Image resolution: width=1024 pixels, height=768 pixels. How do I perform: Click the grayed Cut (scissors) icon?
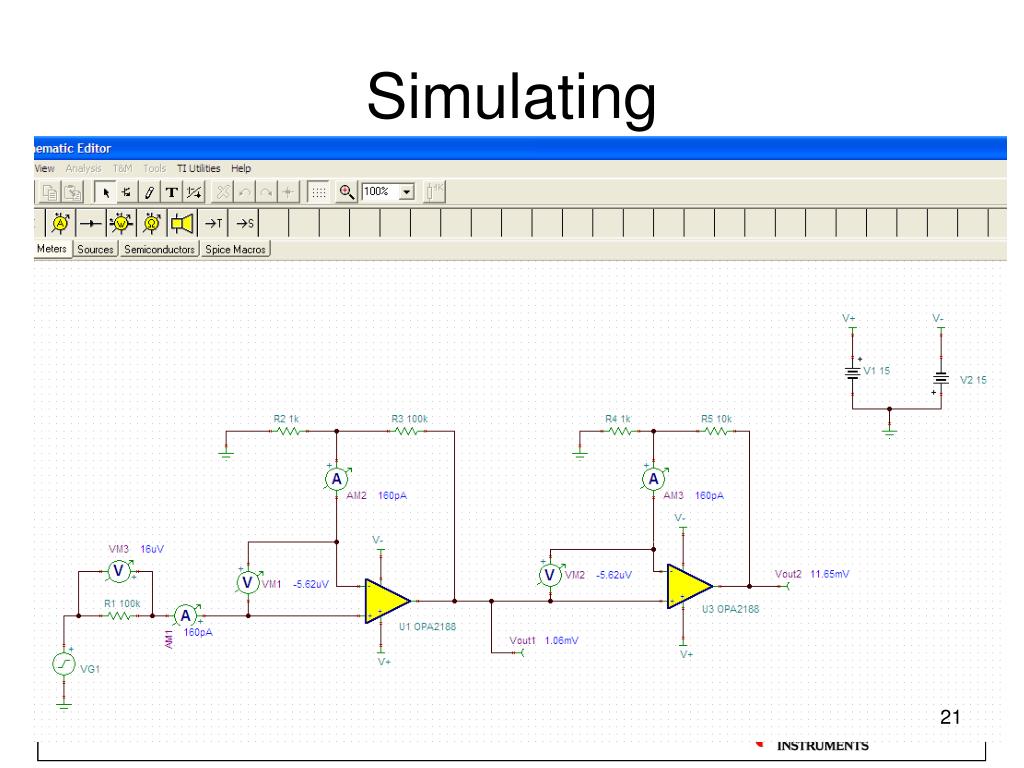tap(223, 192)
